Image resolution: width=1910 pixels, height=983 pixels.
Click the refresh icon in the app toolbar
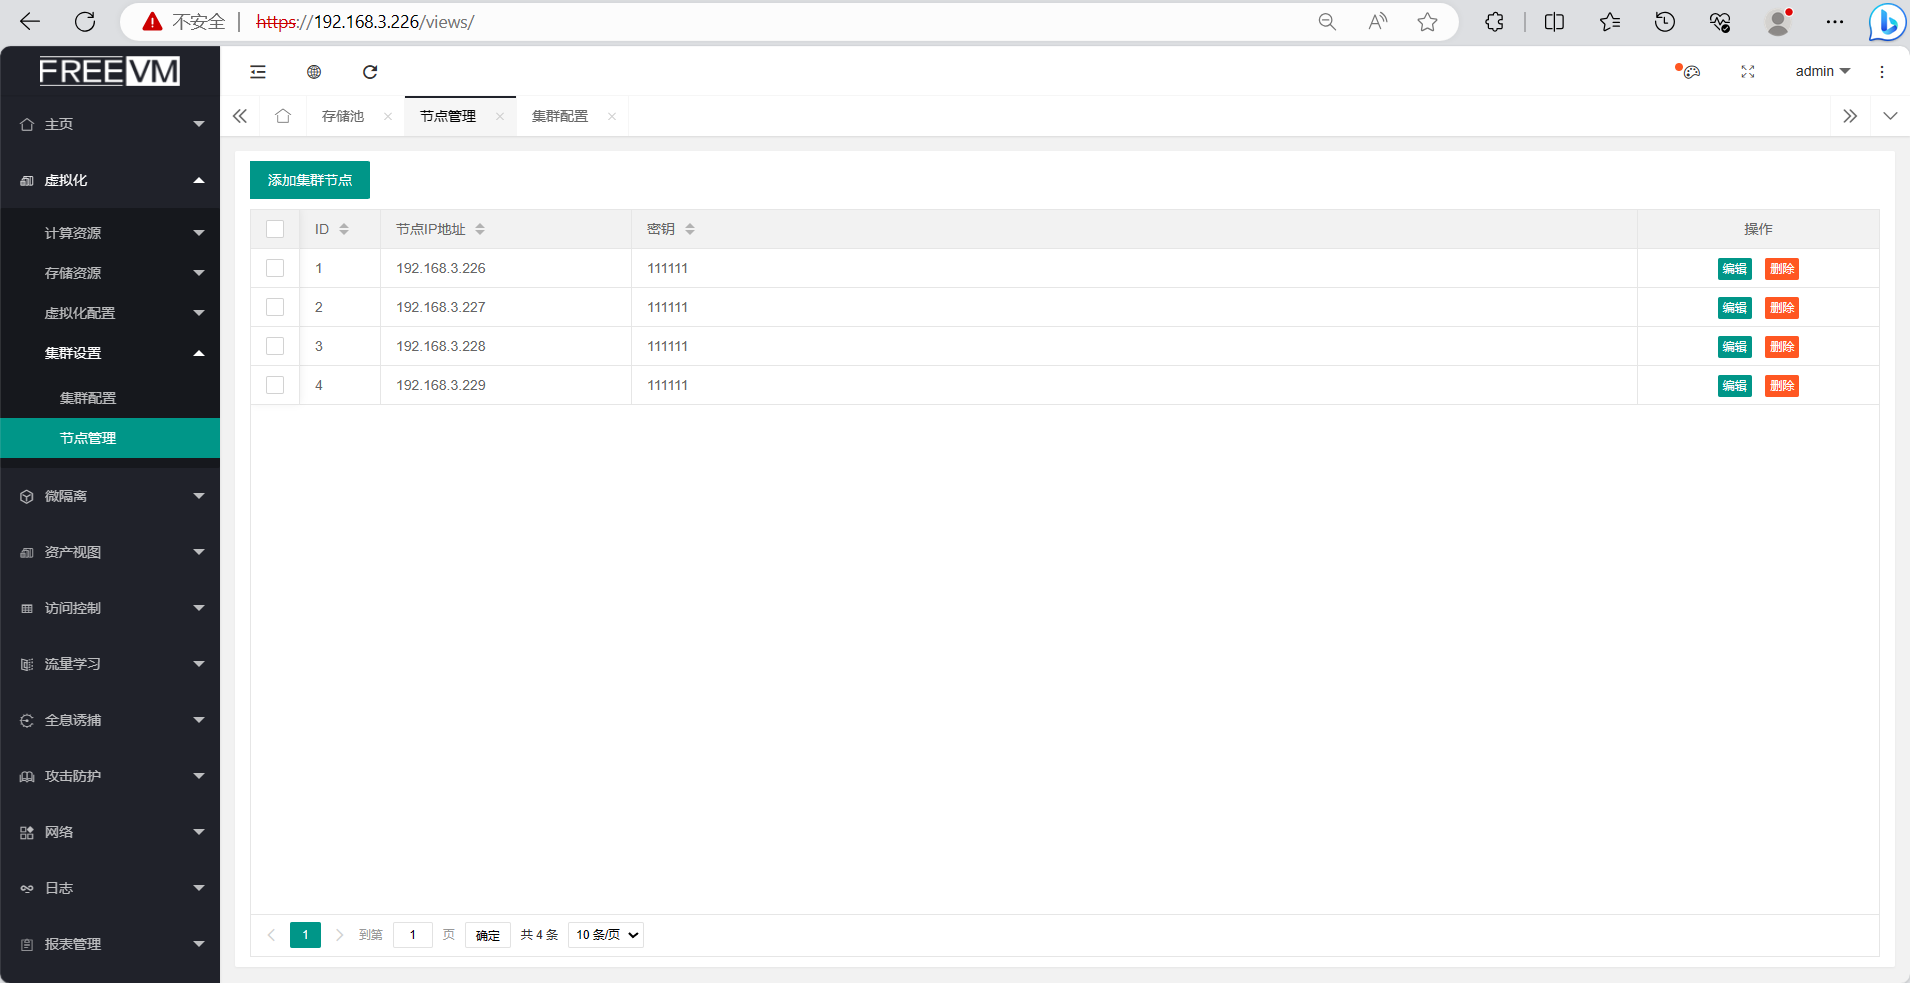370,72
